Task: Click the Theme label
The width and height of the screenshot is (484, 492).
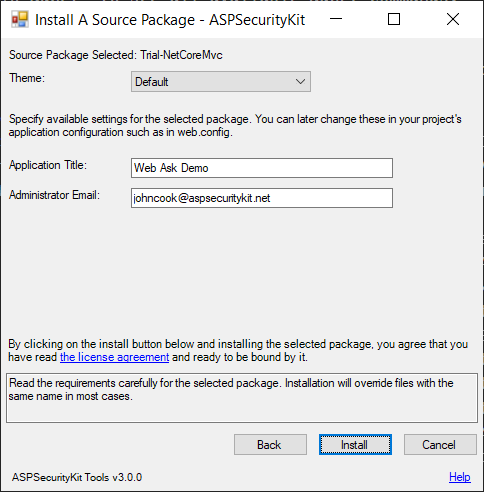Action: 27,78
